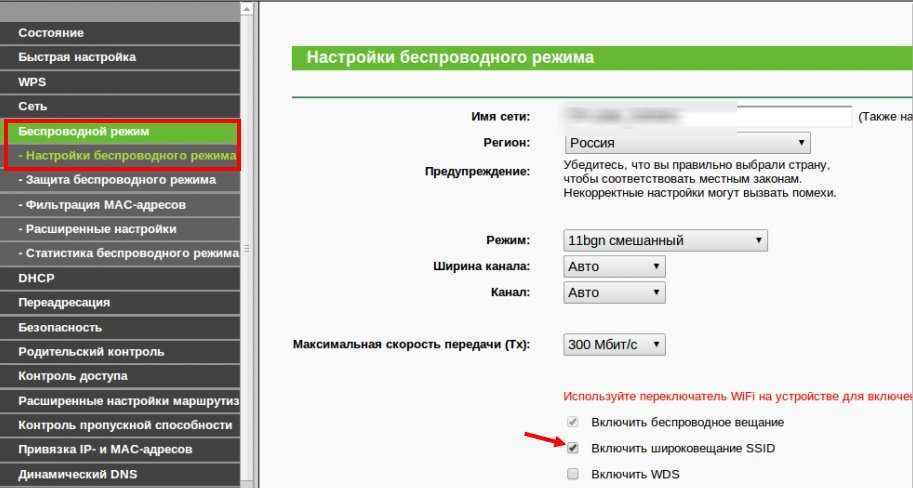Enable the Включить WDS checkbox
Image resolution: width=913 pixels, height=488 pixels.
[573, 474]
